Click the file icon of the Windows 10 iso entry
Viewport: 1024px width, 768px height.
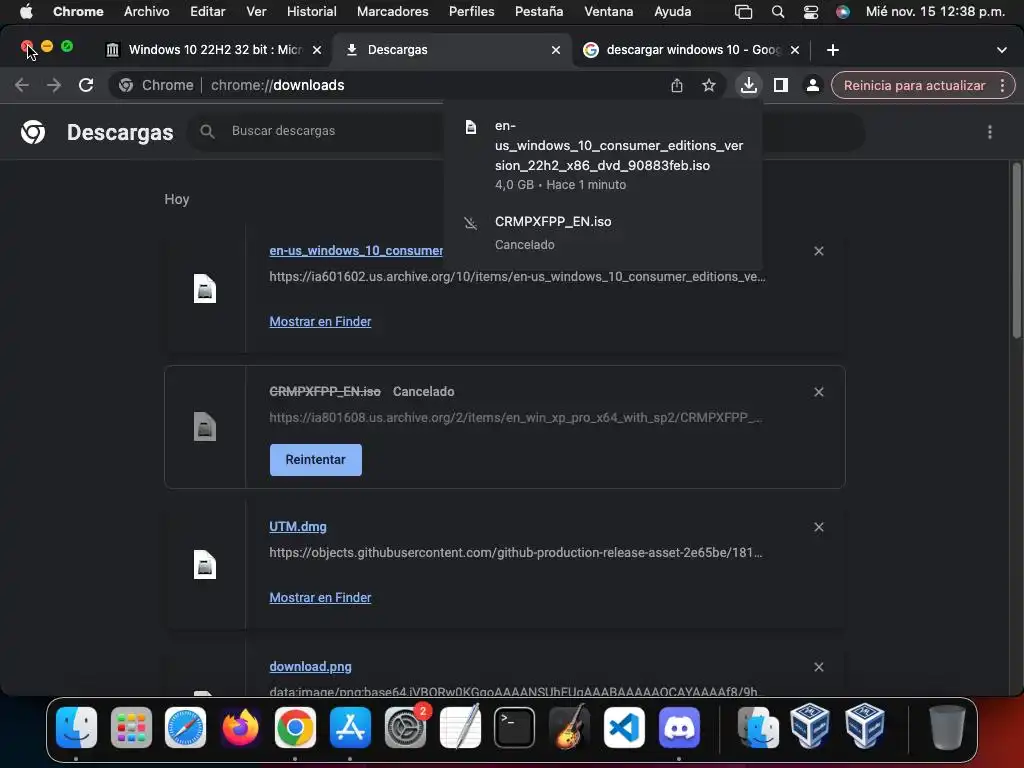point(204,289)
